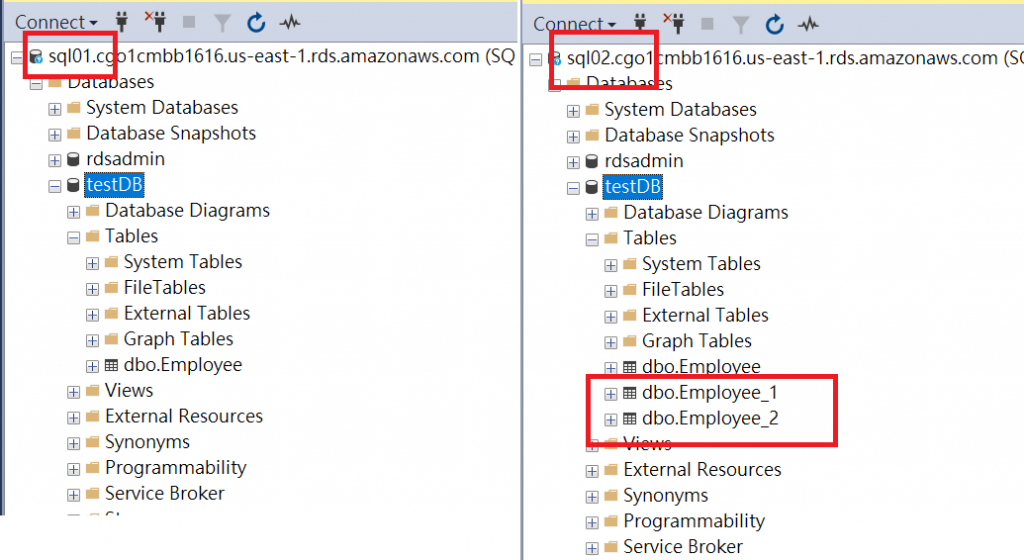Screen dimensions: 1024x560
Task: Expand Programmability under sql01 testDB
Action: coord(74,469)
